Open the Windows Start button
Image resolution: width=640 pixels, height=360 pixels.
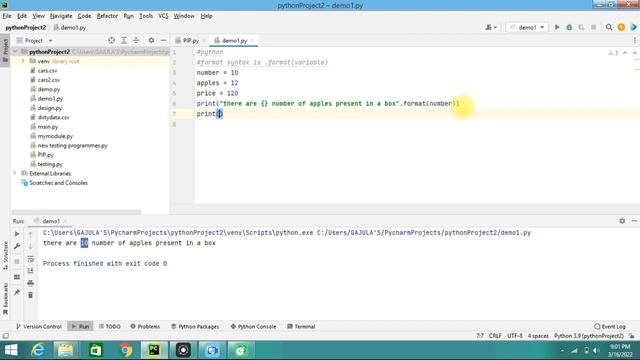coord(11,350)
